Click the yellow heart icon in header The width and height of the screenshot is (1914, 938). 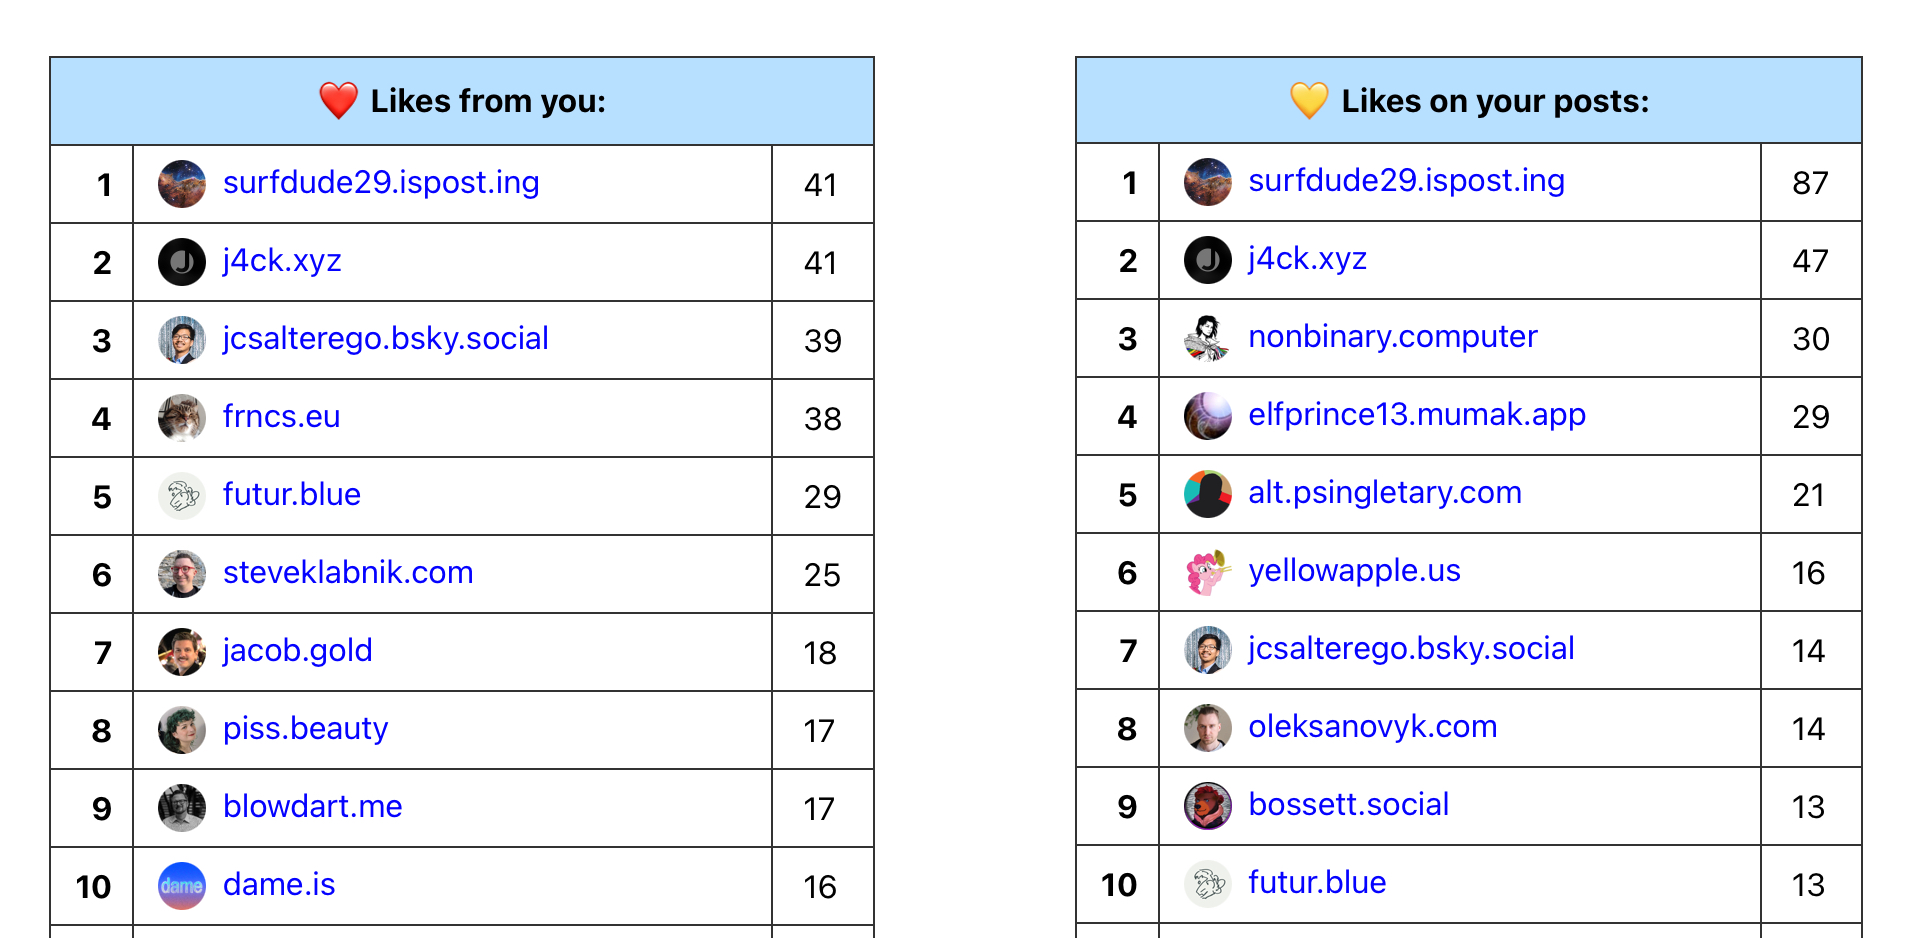point(1308,100)
